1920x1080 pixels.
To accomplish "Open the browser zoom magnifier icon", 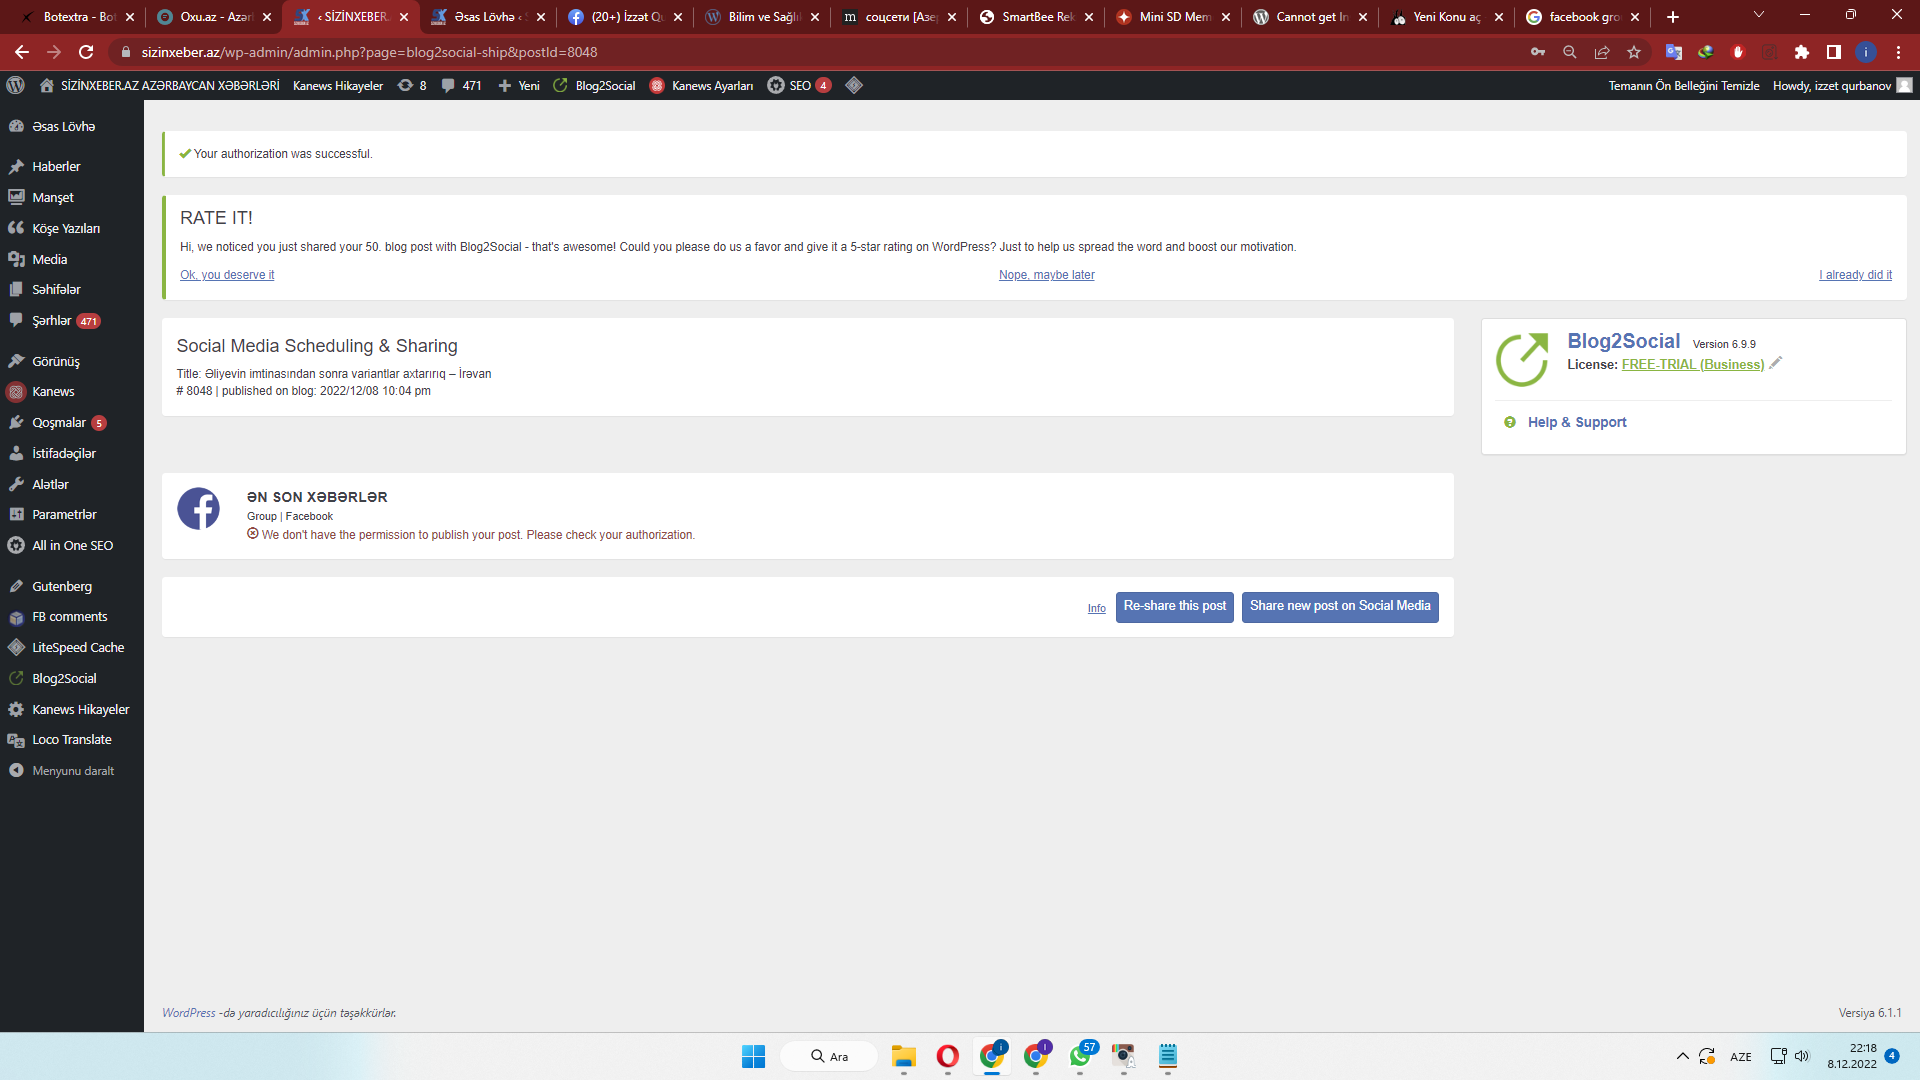I will tap(1570, 52).
